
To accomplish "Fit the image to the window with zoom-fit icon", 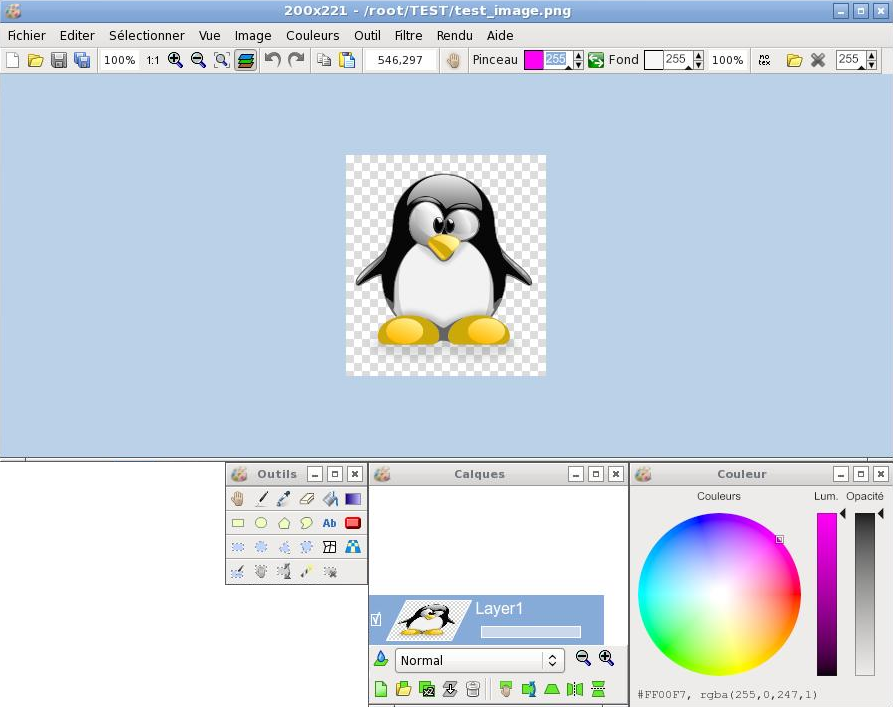I will point(222,60).
